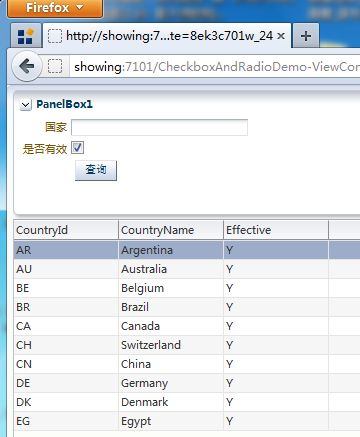Screen dimensions: 360x437
Task: Close the showing:7101 tab
Action: pyautogui.click(x=281, y=36)
